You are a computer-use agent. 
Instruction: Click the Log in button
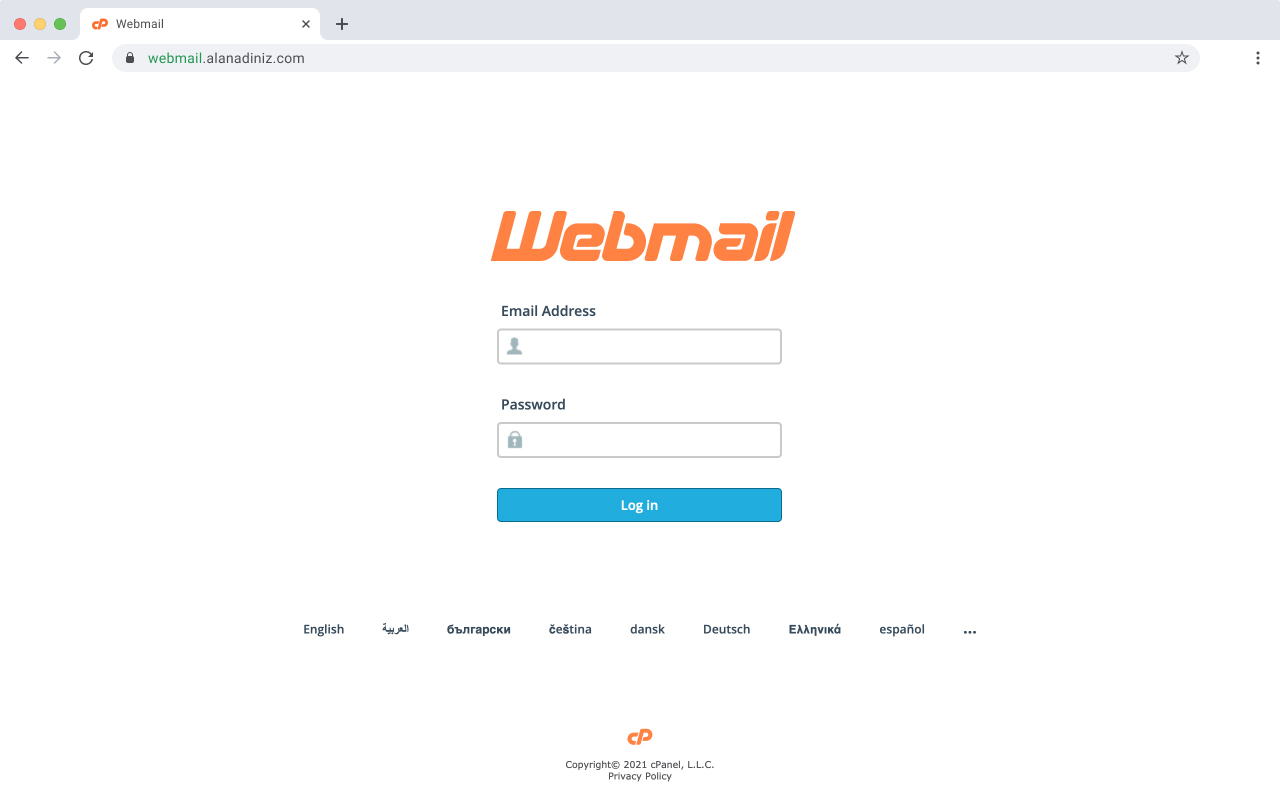(639, 505)
